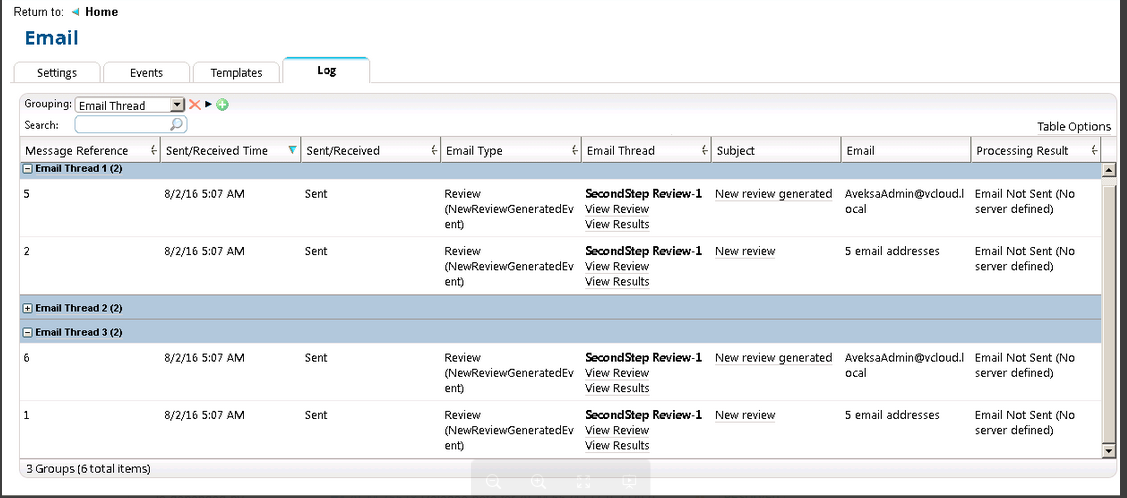Open the Grouping dropdown
This screenshot has height=498, width=1127.
point(178,105)
